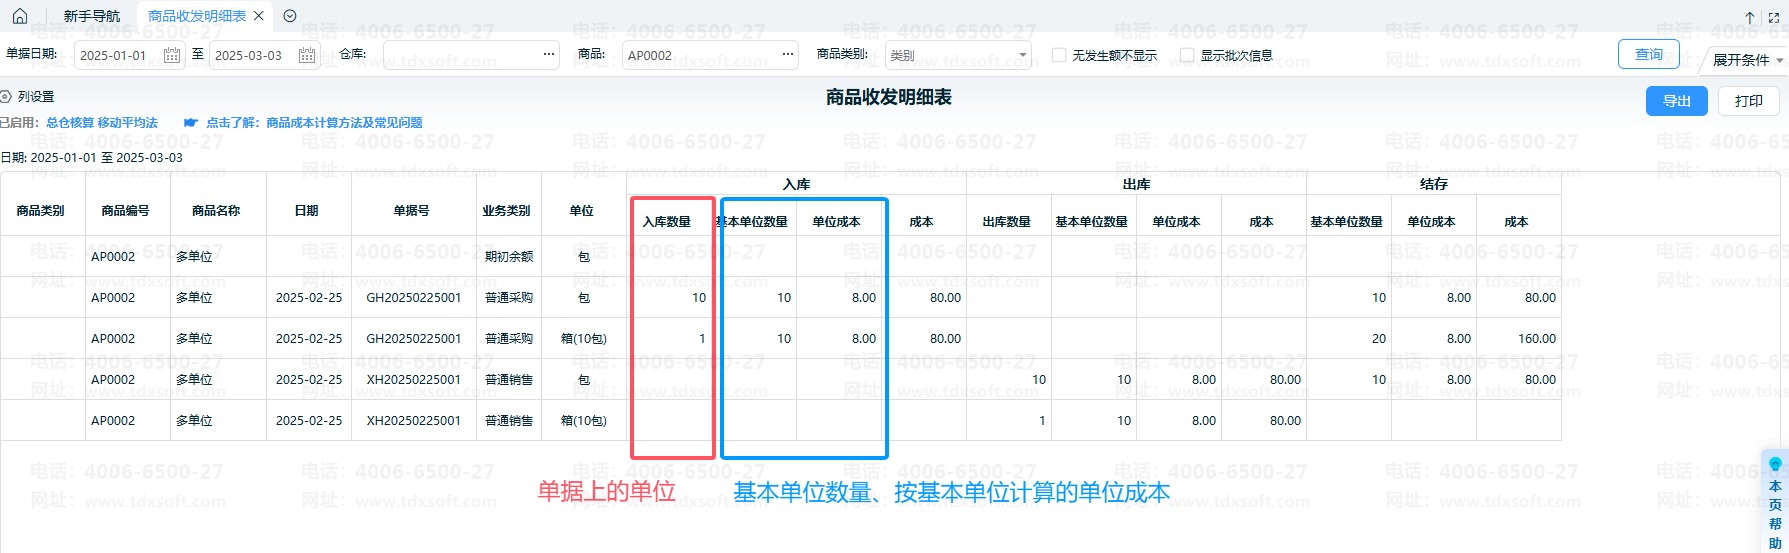1789x553 pixels.
Task: Close the 商品收发明细表 tab
Action: (259, 16)
